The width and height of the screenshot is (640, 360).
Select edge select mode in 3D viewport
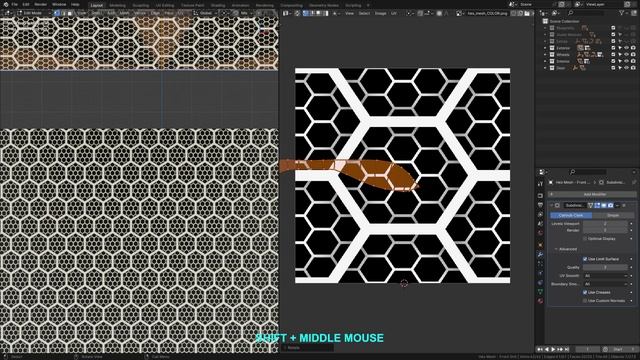[x=63, y=13]
